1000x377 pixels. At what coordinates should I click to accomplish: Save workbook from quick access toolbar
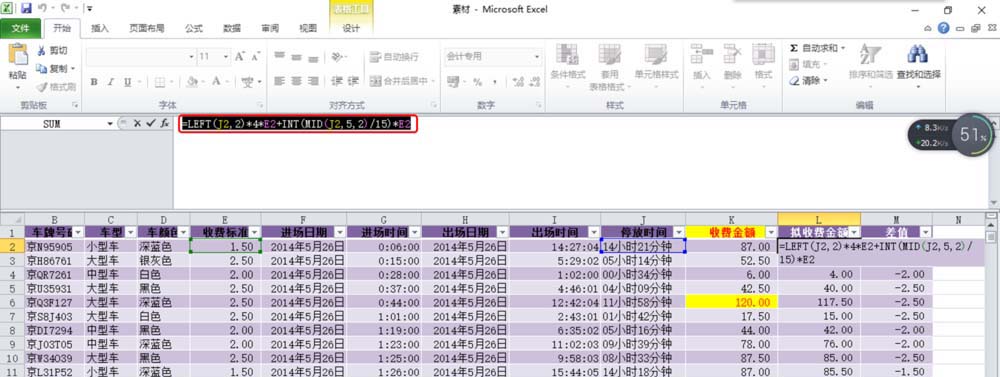pos(26,9)
